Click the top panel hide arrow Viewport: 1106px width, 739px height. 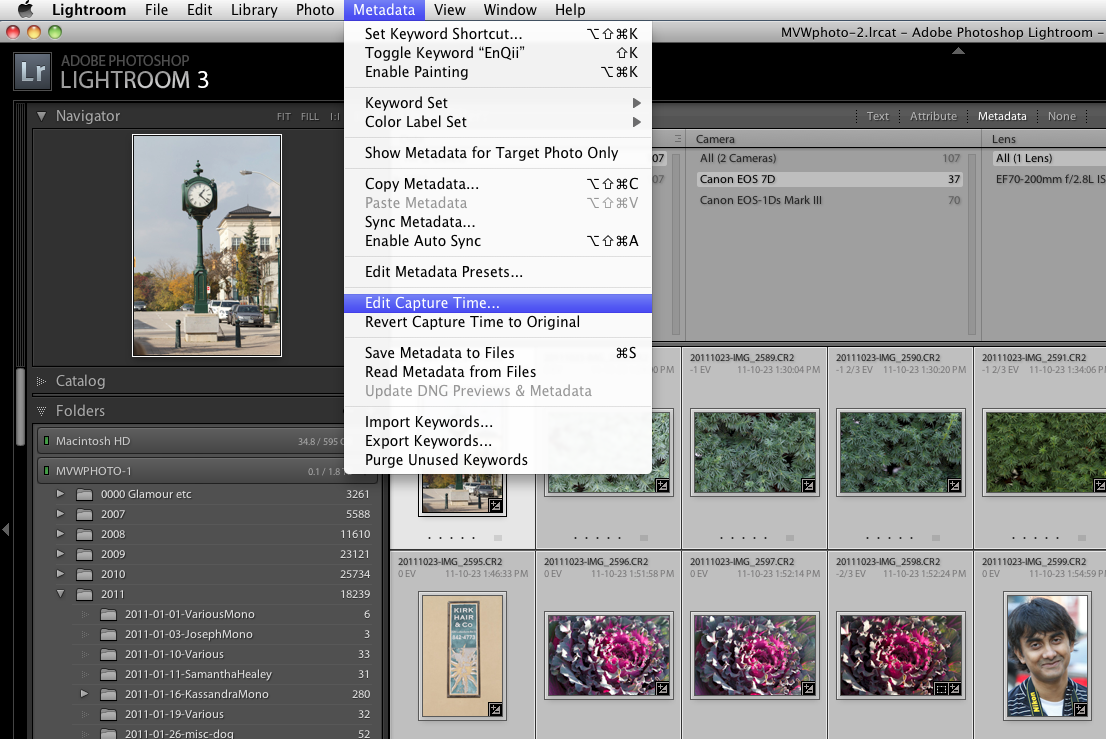pyautogui.click(x=959, y=51)
